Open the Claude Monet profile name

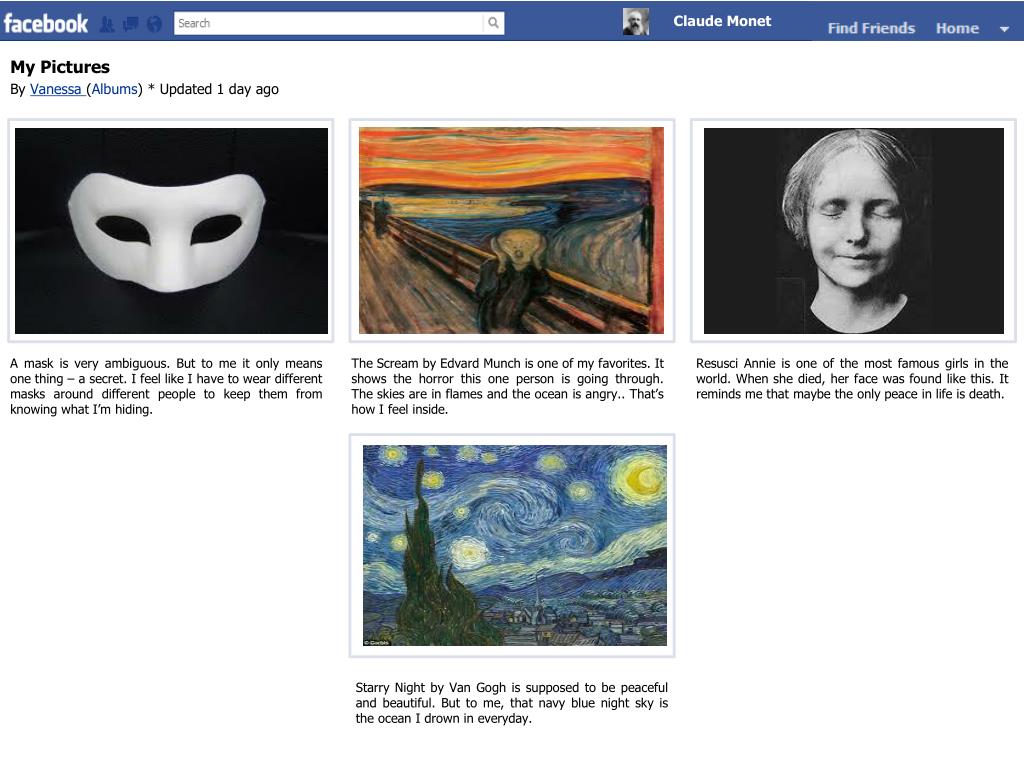pos(722,21)
